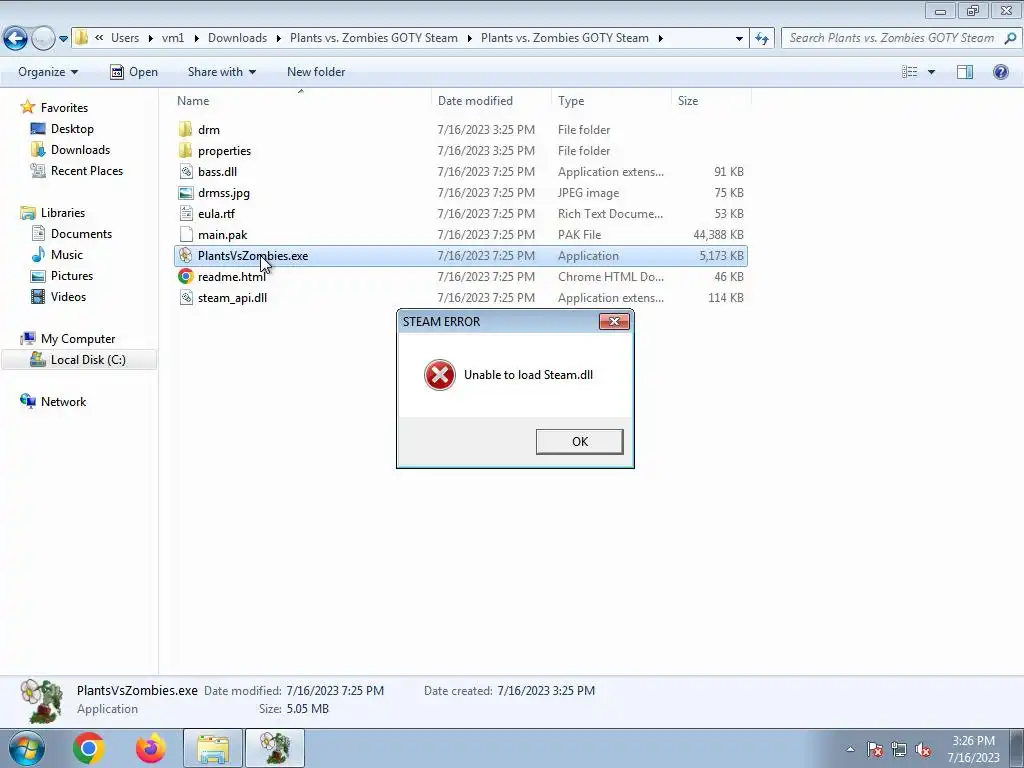Click the search magnifier icon
Image resolution: width=1024 pixels, height=768 pixels.
coord(1010,38)
